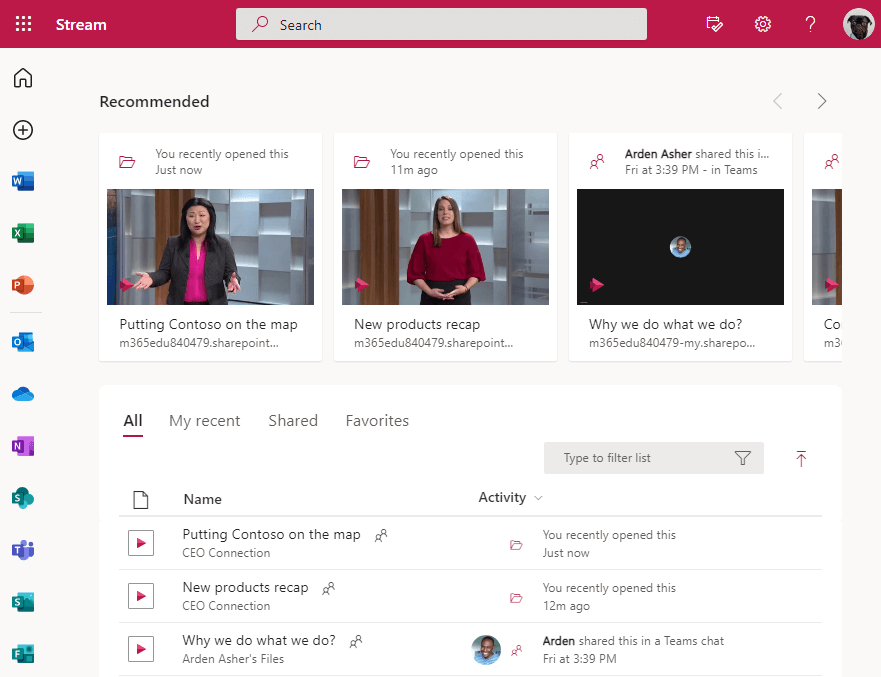Screen dimensions: 881x677
Task: Open Why we do what we do thumbnail
Action: 679,247
